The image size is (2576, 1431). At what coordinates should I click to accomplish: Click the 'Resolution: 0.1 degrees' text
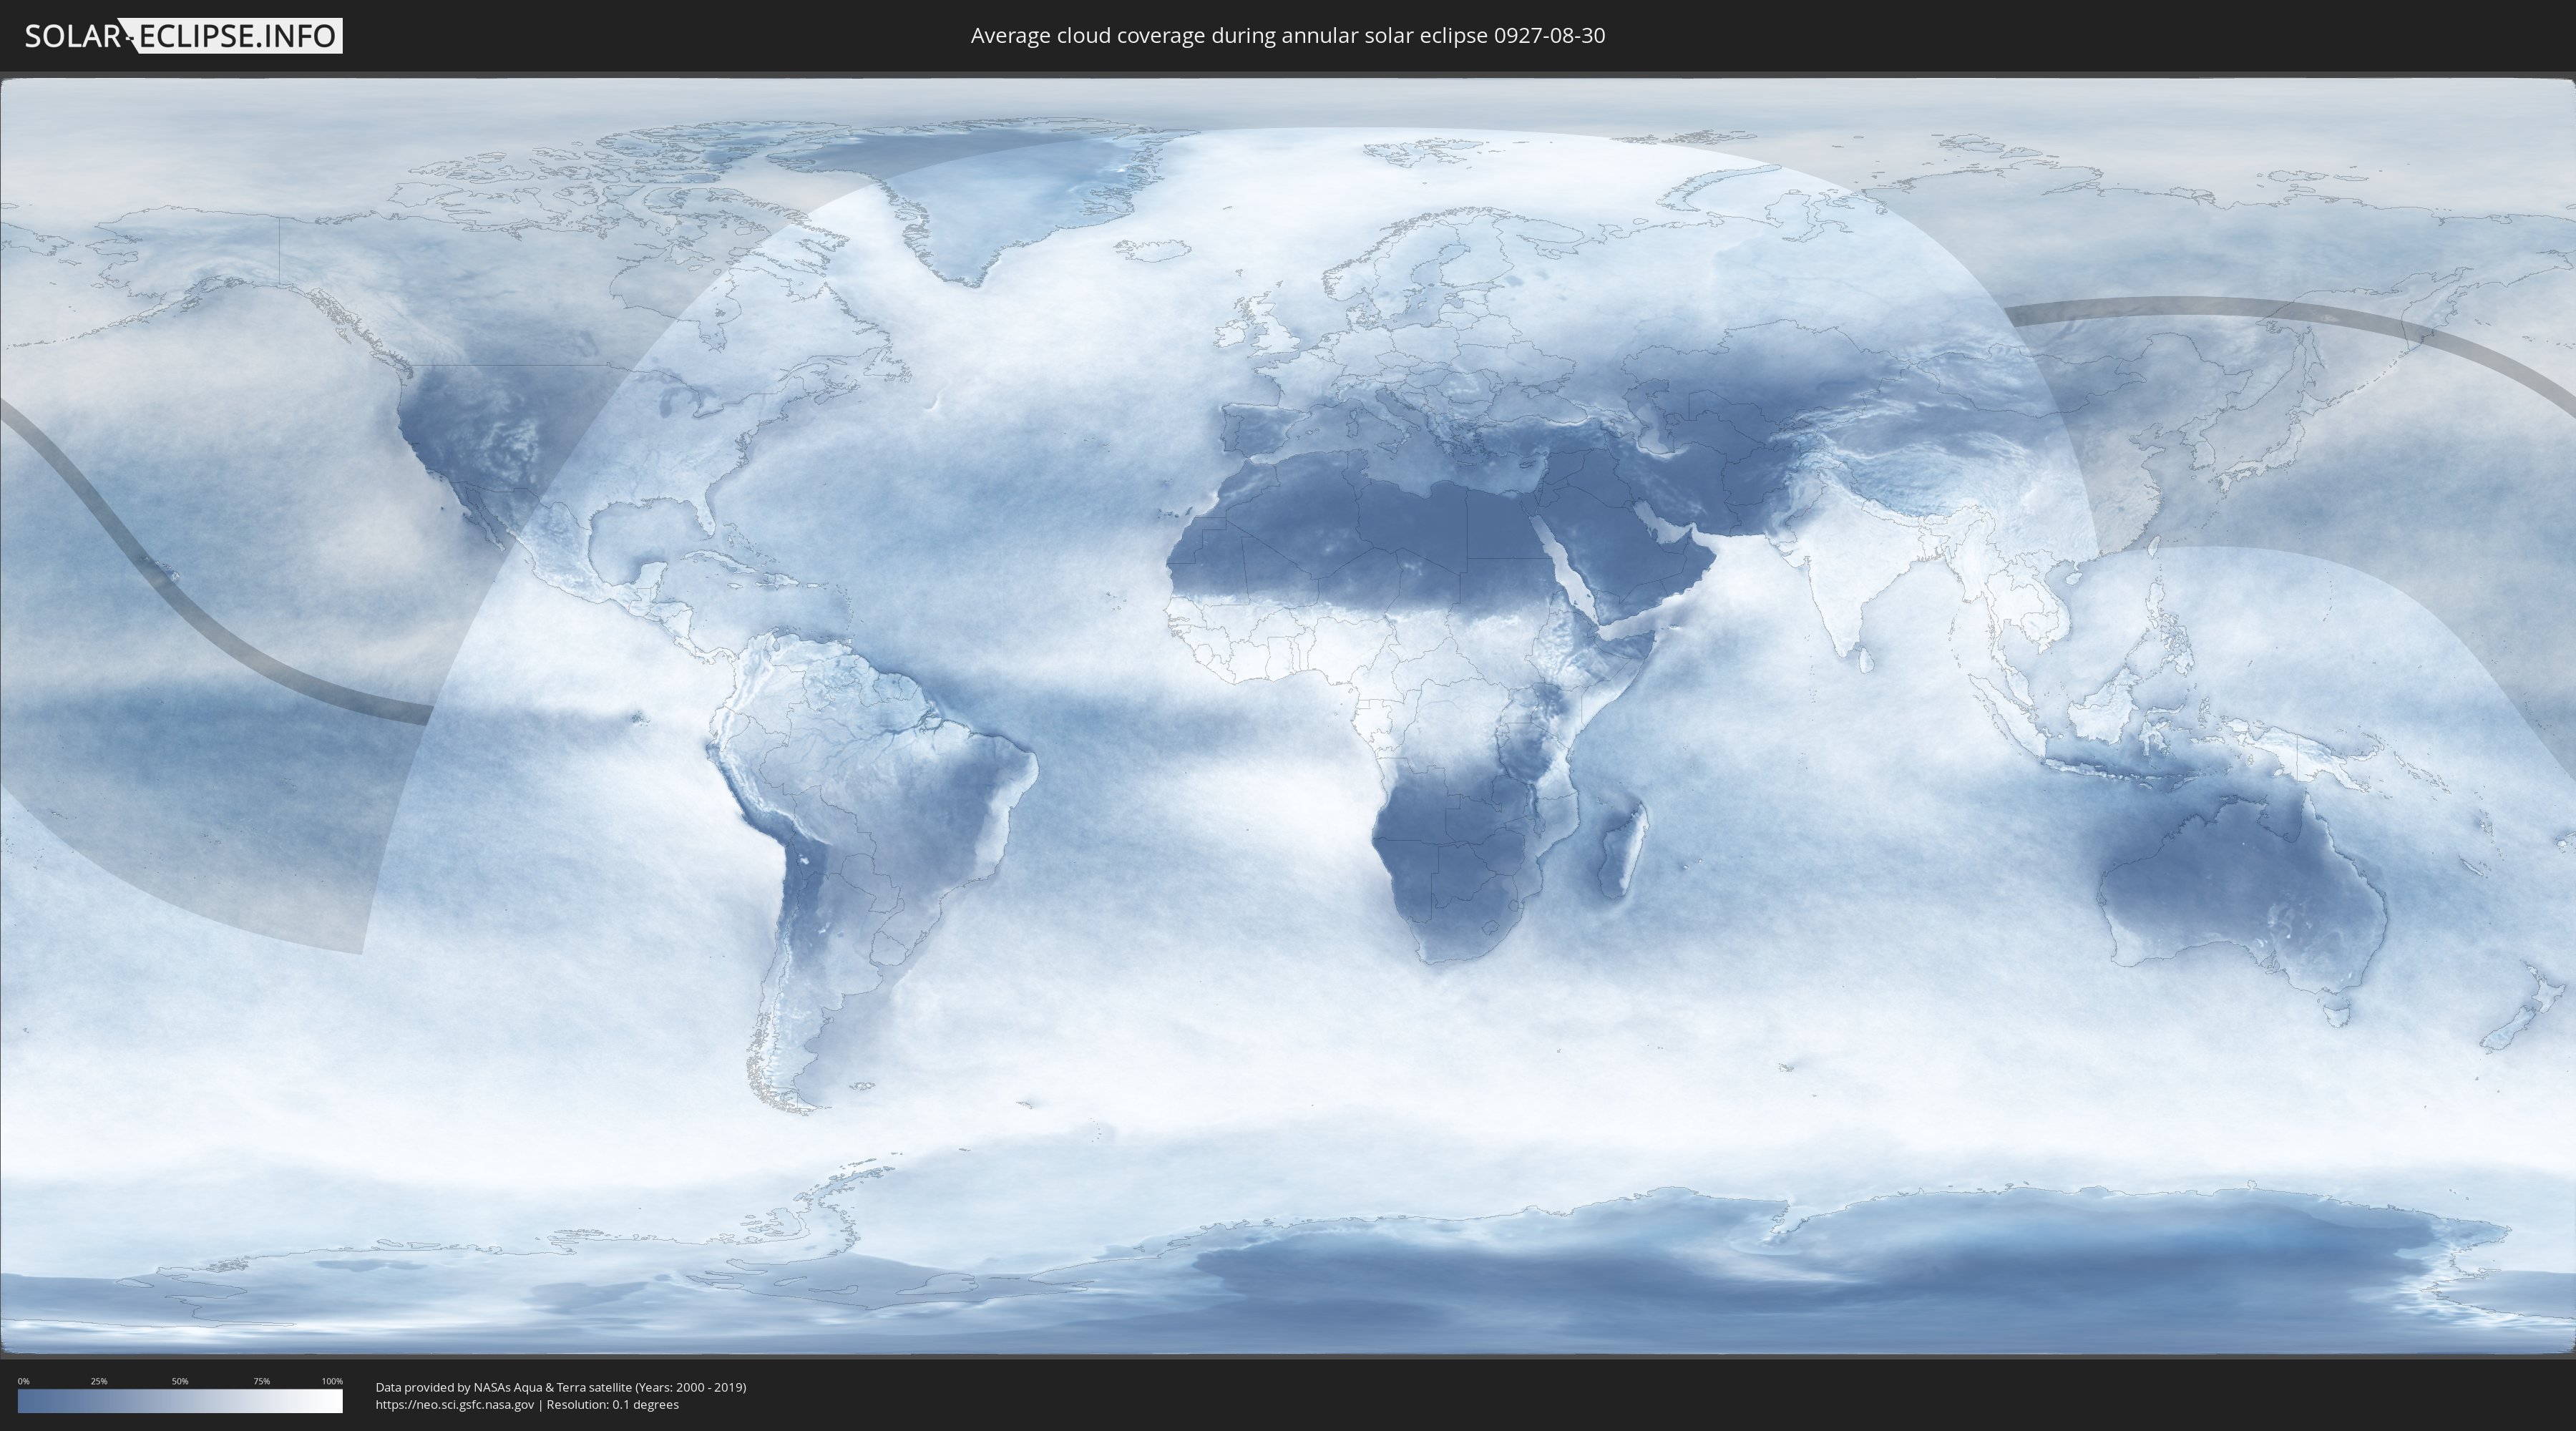point(612,1405)
